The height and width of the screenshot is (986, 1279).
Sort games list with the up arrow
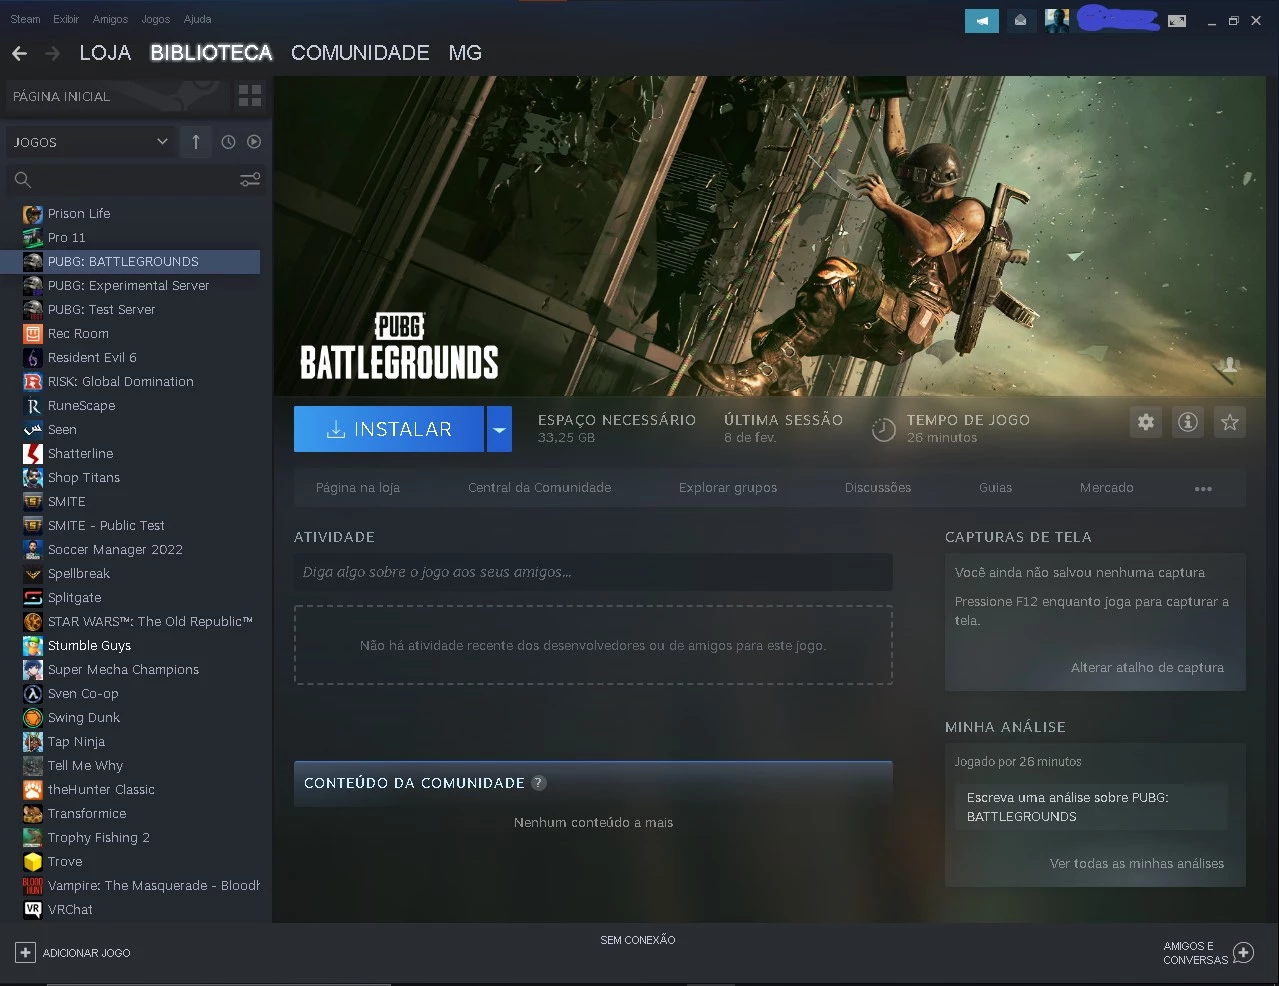click(x=196, y=142)
